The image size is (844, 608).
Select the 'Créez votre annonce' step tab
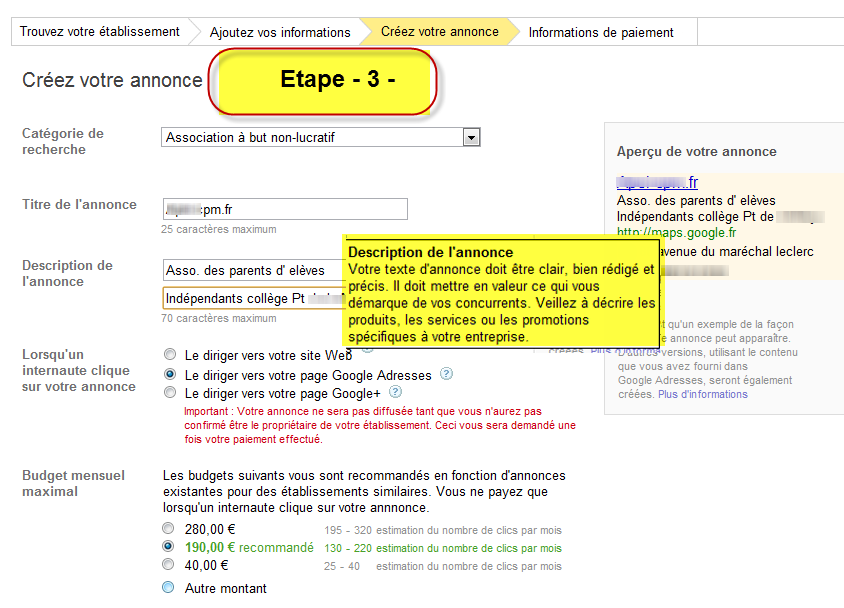440,32
